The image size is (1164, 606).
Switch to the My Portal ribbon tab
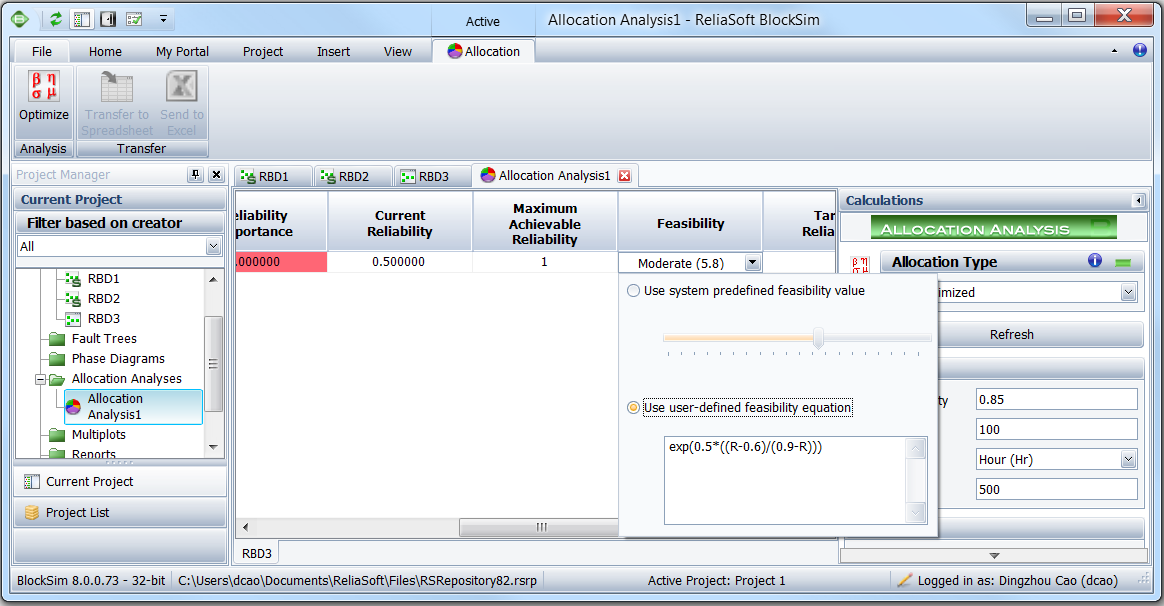tap(183, 51)
